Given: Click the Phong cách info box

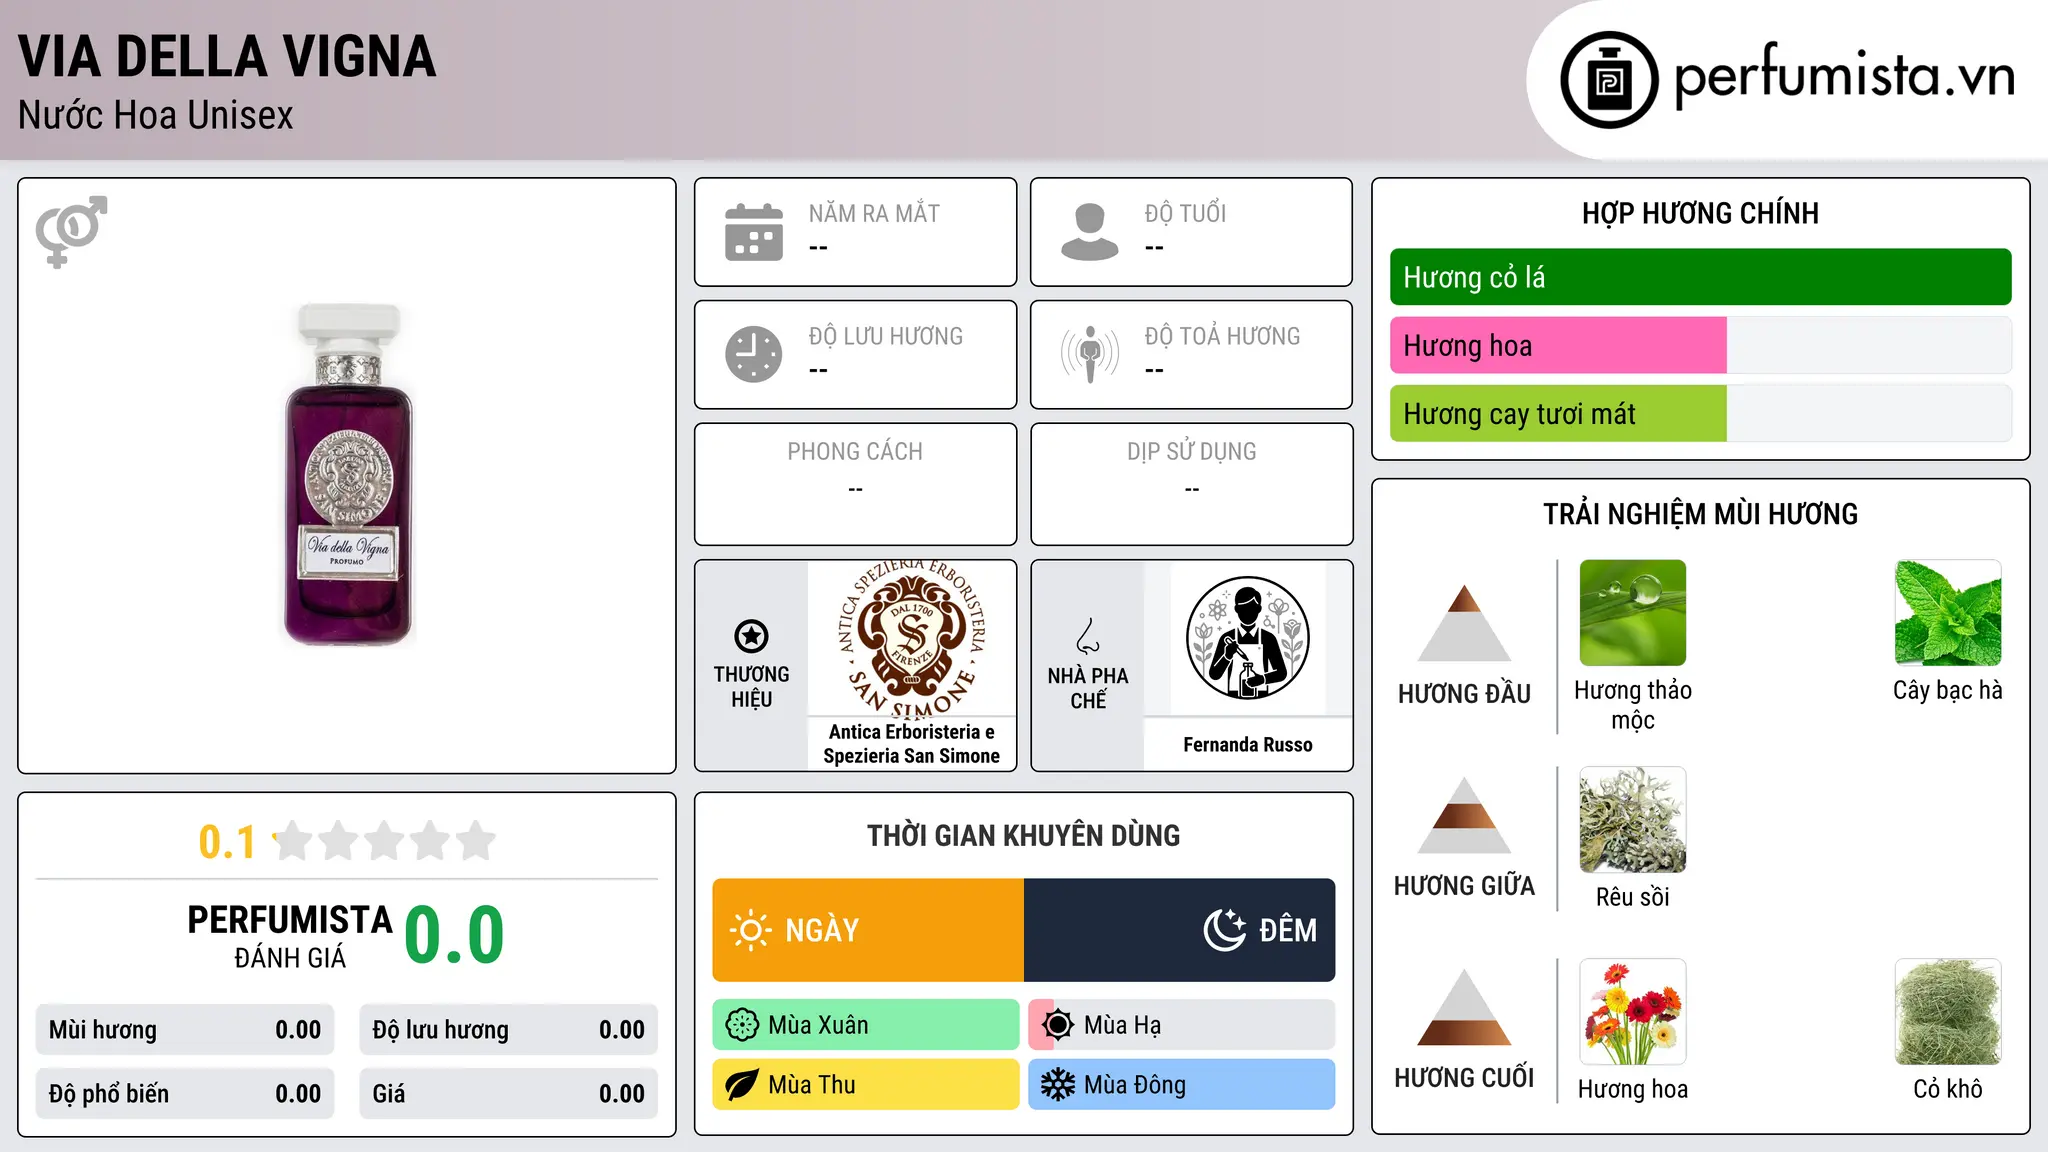Looking at the screenshot, I should [856, 484].
